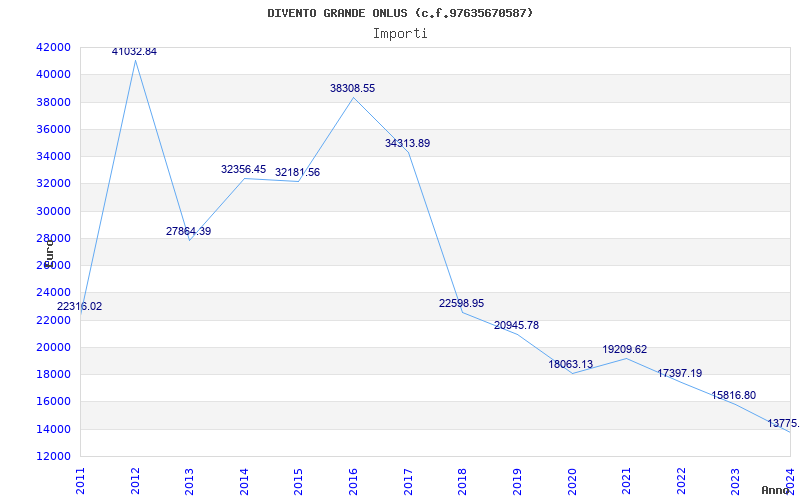Select the data label 22598.95

coord(461,304)
